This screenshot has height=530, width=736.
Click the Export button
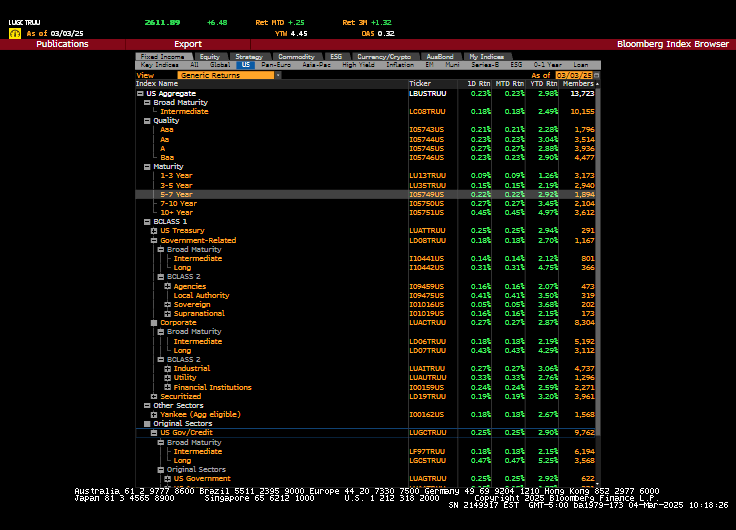pyautogui.click(x=188, y=44)
